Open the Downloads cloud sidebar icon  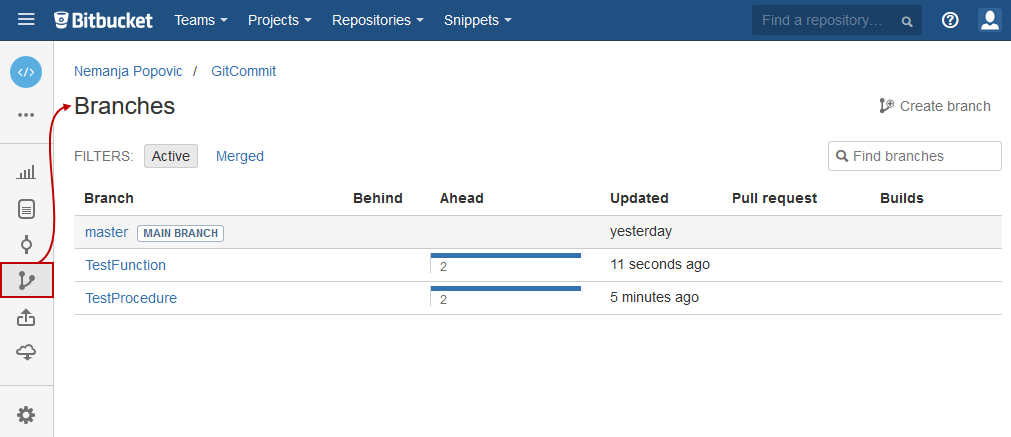(x=26, y=352)
